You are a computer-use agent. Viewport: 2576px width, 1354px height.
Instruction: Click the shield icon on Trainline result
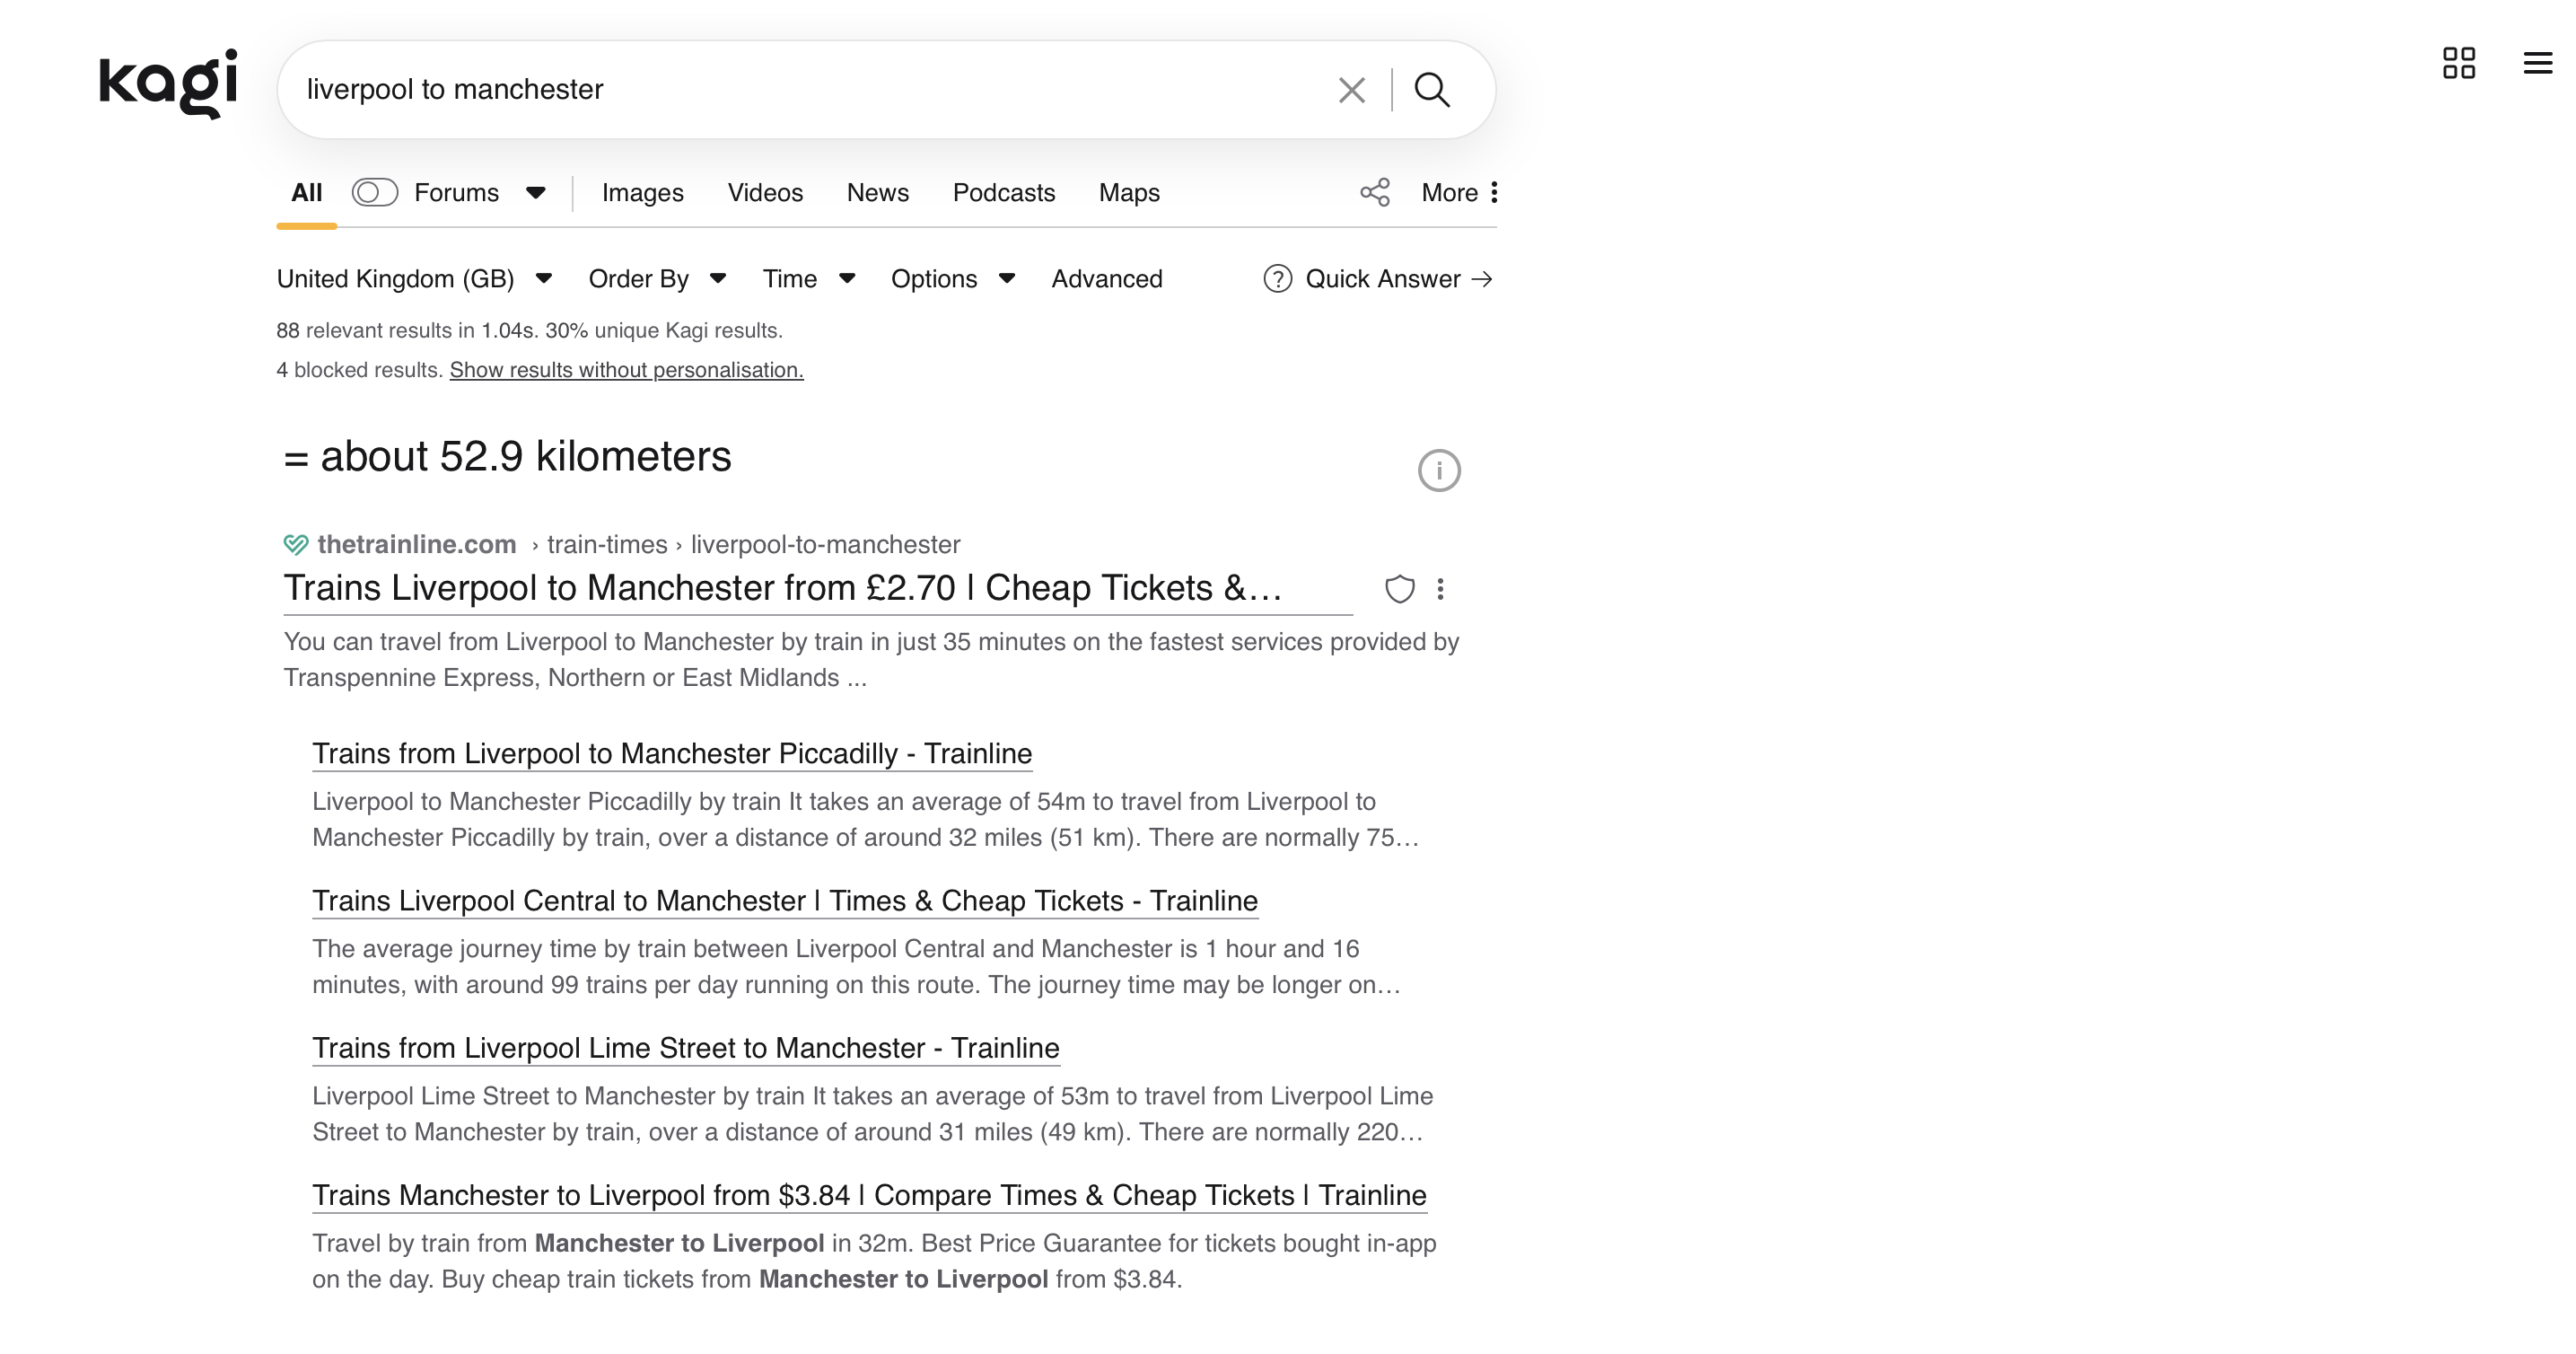coord(1399,589)
